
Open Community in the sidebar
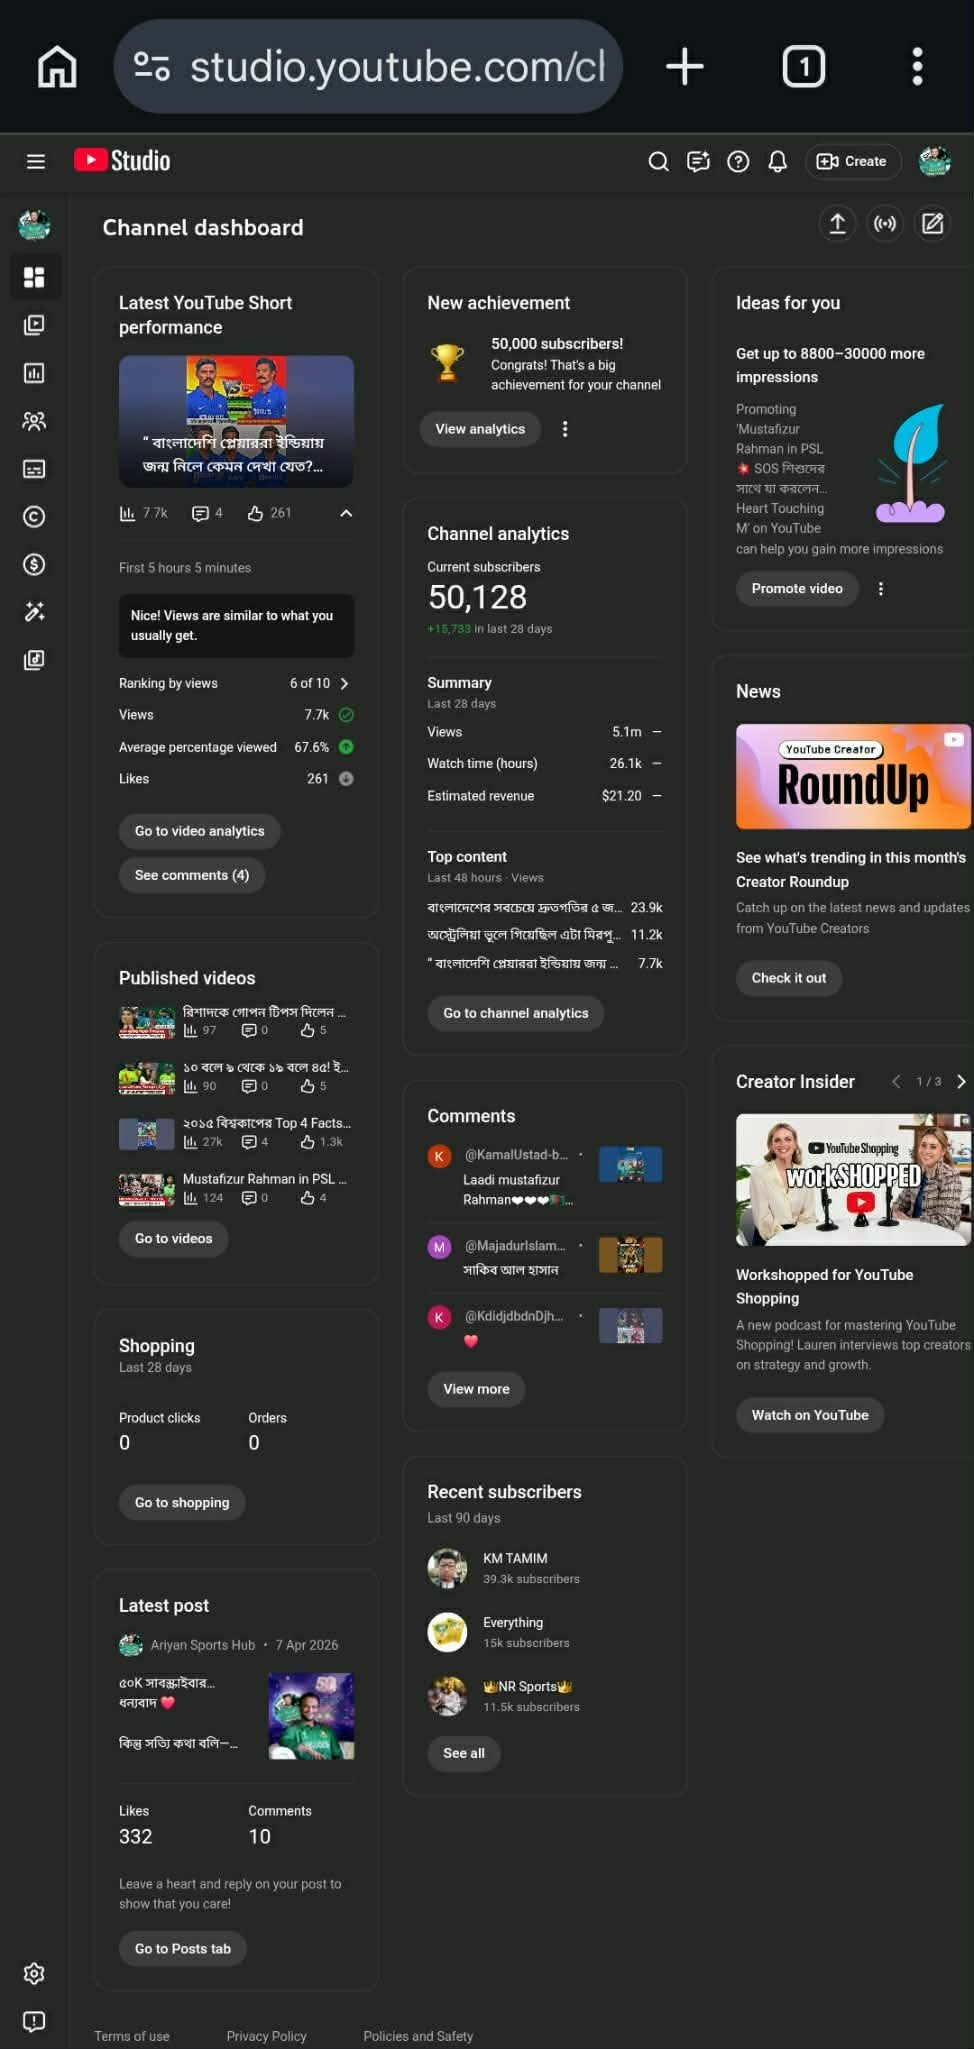pos(35,421)
